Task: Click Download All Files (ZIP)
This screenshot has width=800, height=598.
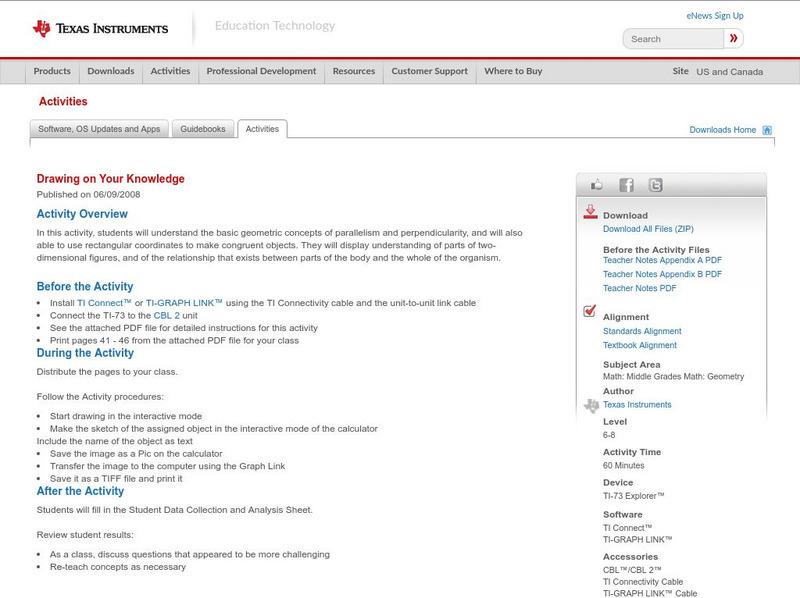Action: (x=648, y=229)
